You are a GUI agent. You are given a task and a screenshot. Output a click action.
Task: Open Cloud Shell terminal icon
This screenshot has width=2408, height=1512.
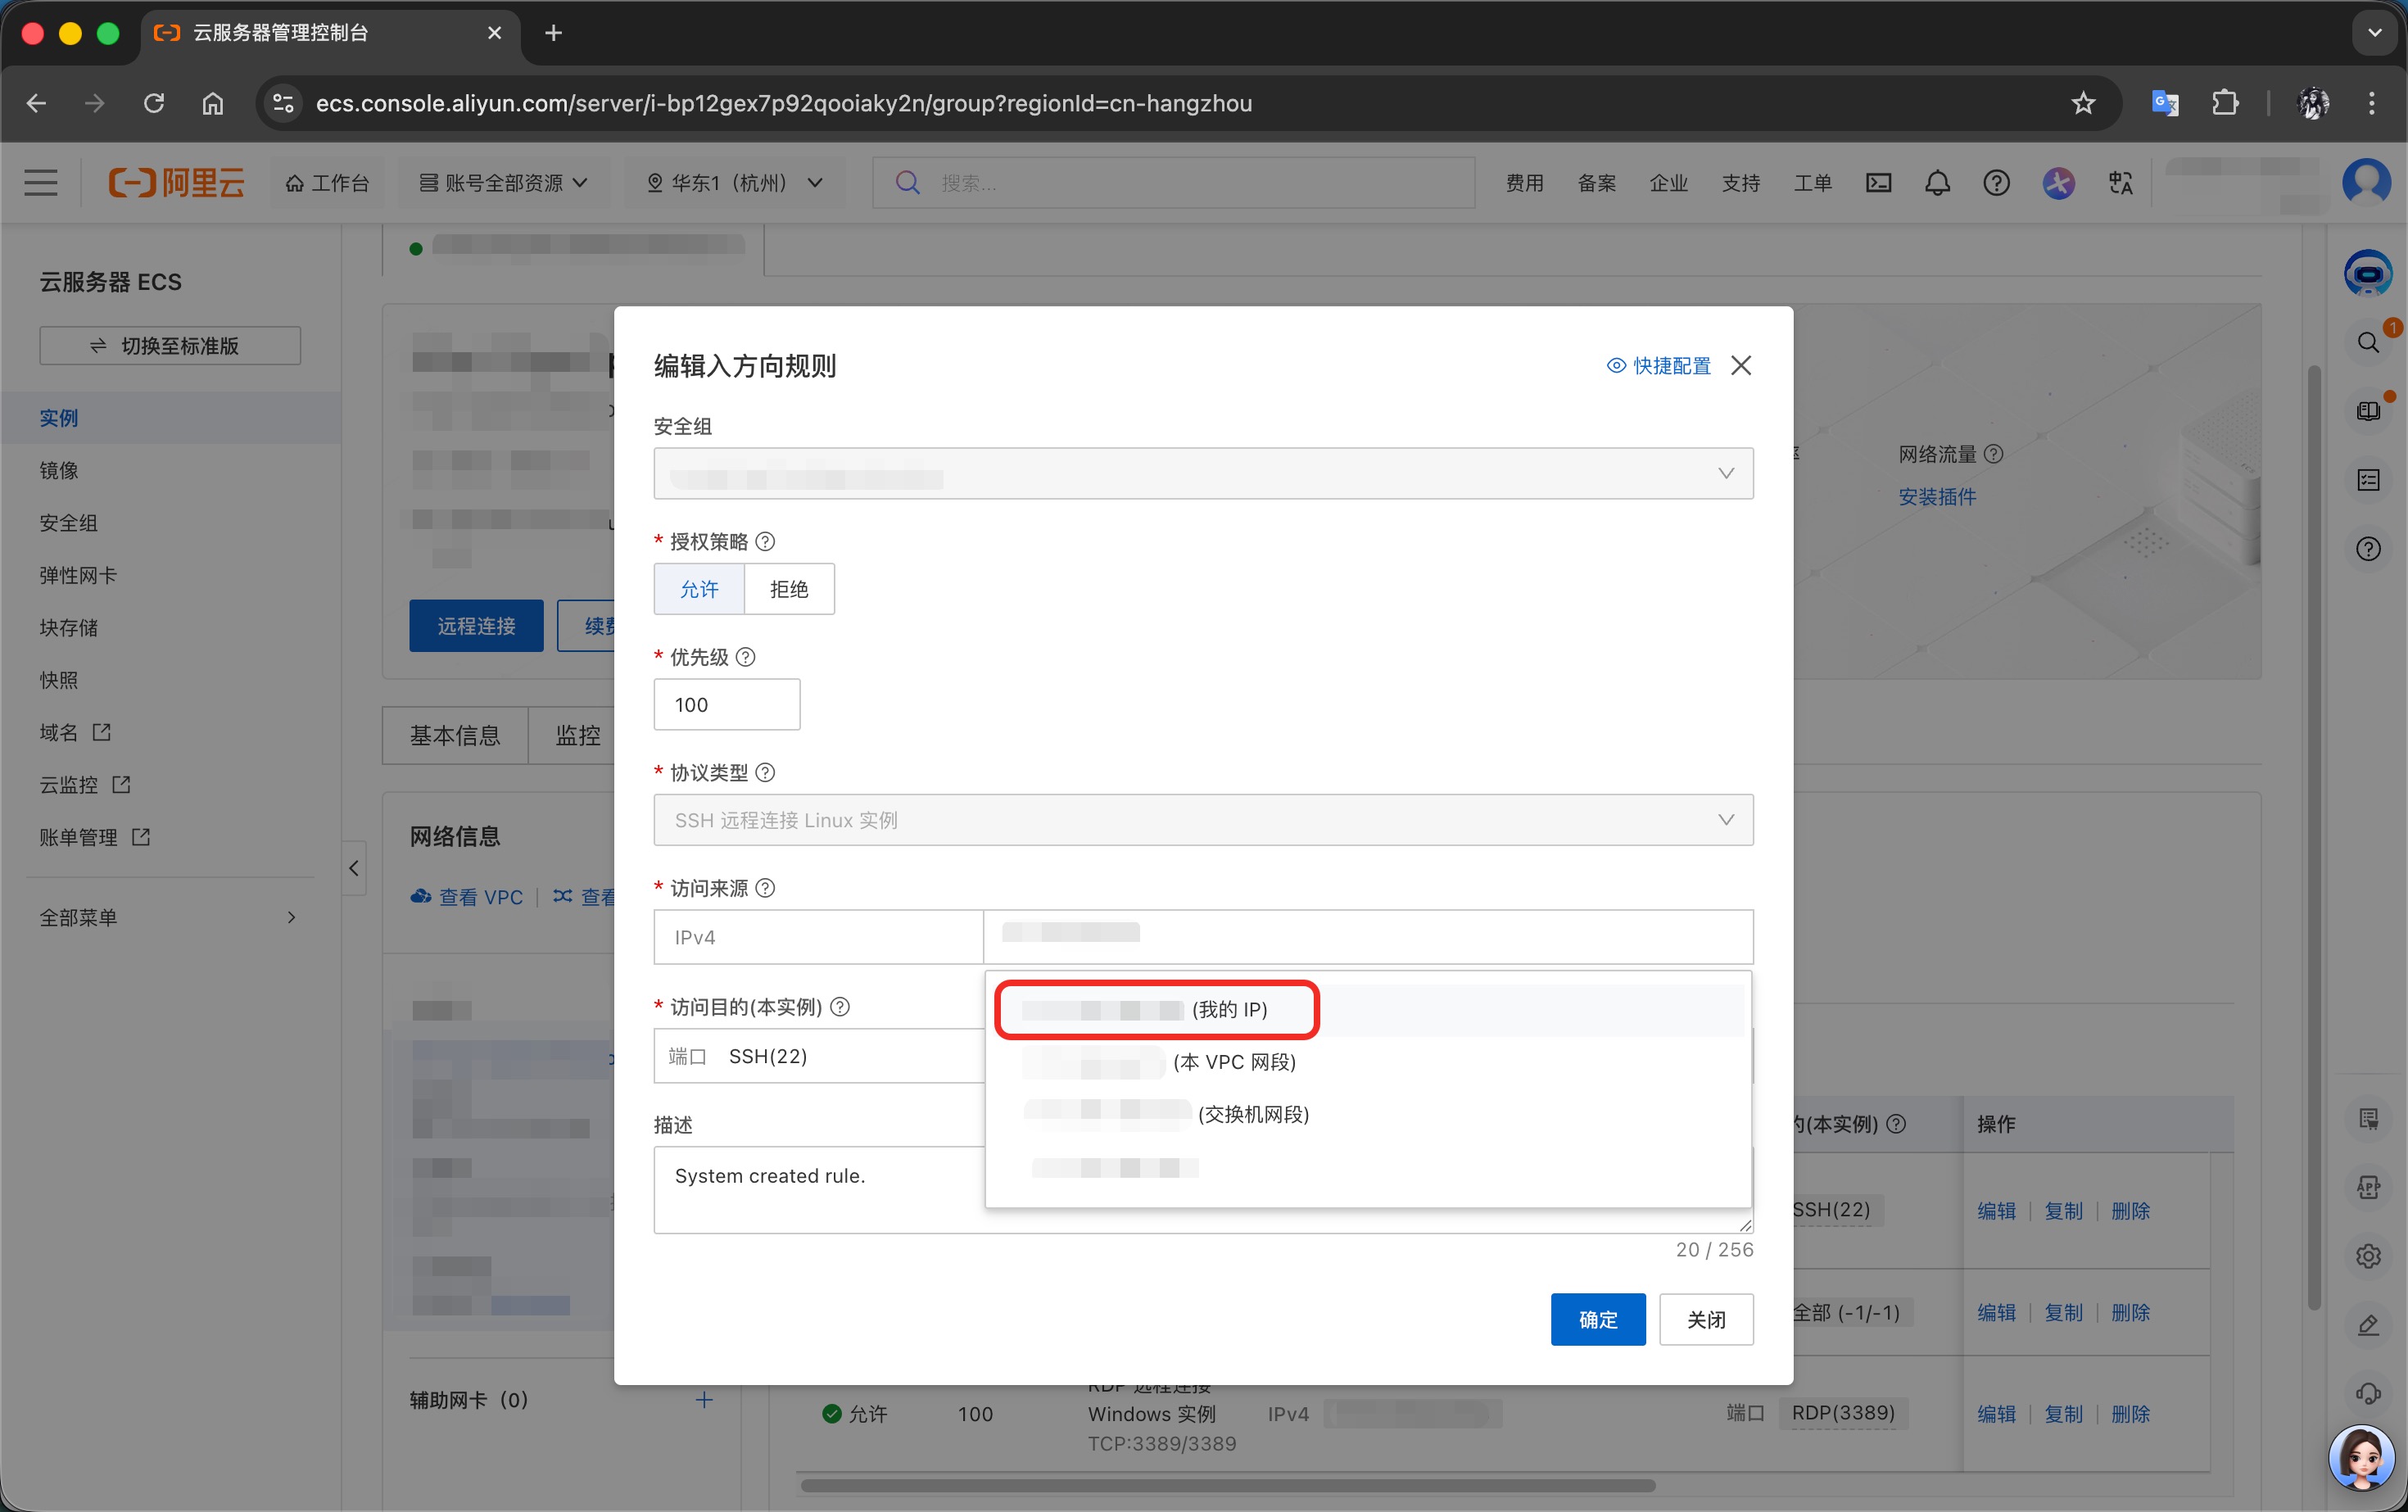[x=1878, y=183]
